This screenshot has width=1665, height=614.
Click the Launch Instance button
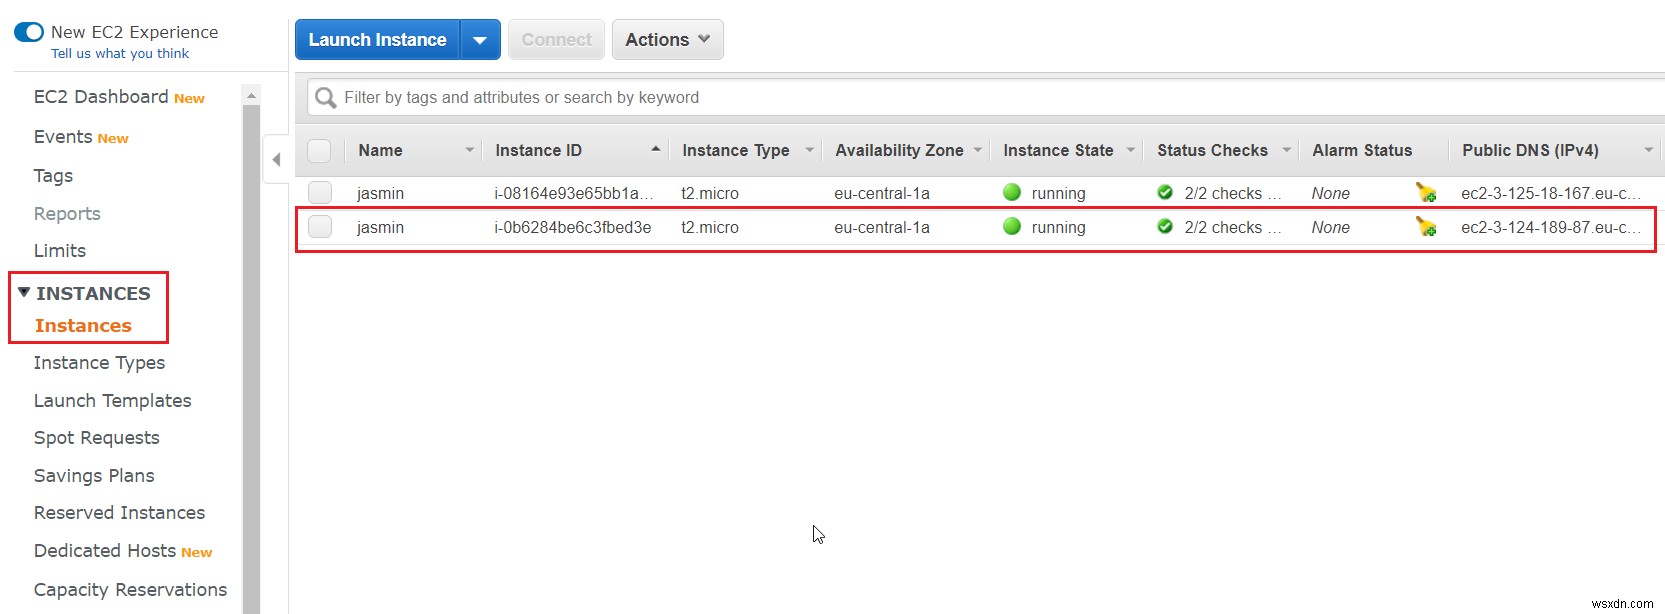pos(377,40)
